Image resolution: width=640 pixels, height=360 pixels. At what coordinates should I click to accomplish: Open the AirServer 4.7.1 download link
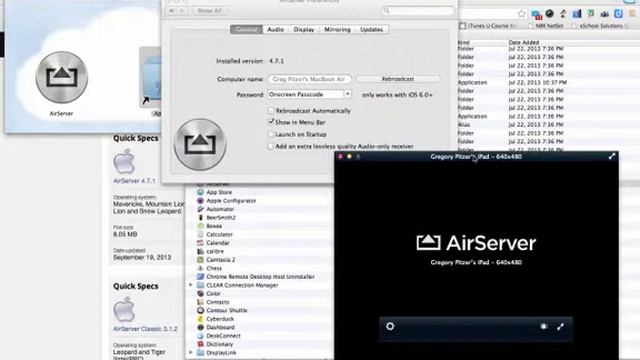coord(134,180)
